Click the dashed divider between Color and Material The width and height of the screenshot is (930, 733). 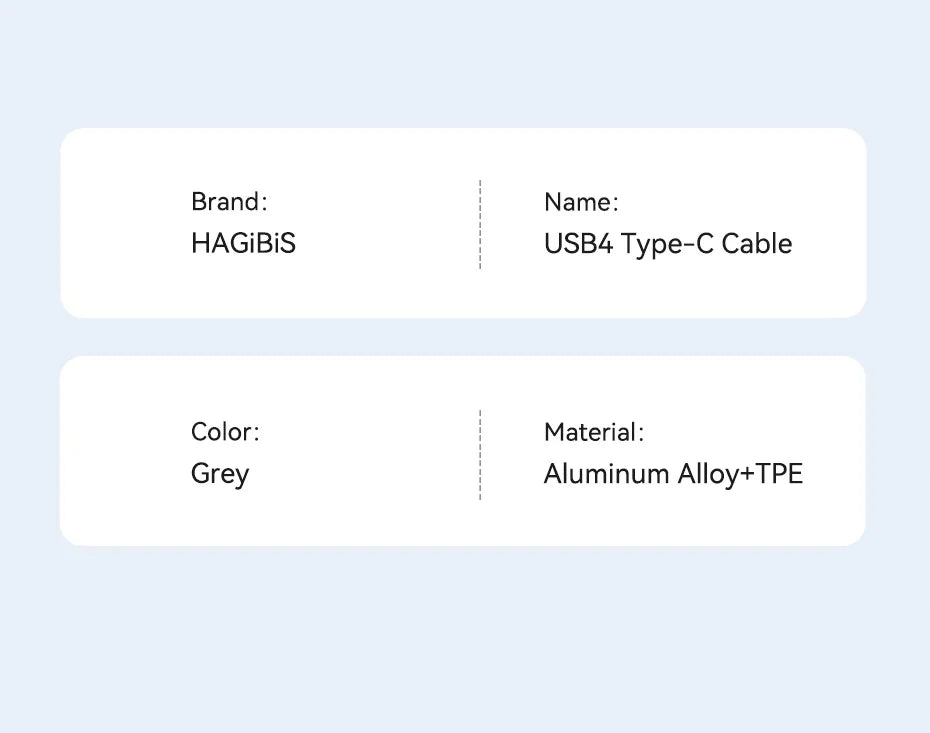480,454
